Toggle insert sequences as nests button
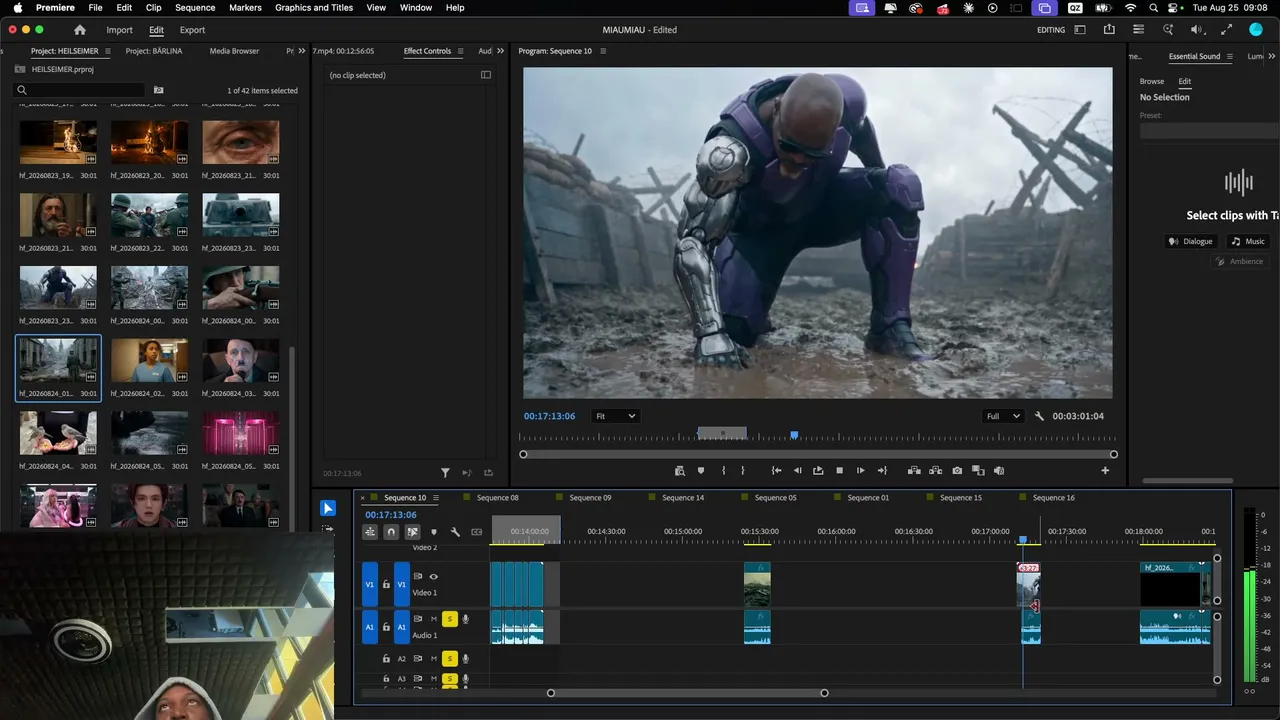 [370, 532]
